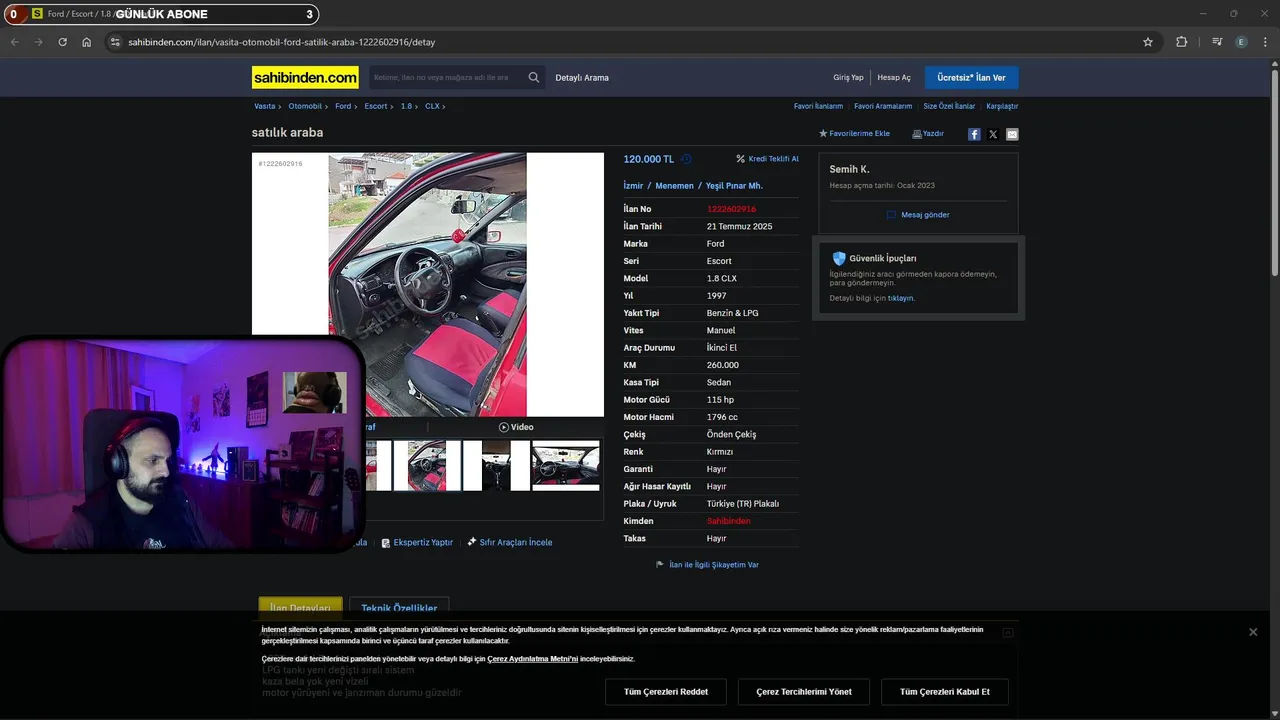
Task: Share listing by email icon
Action: 1012,134
